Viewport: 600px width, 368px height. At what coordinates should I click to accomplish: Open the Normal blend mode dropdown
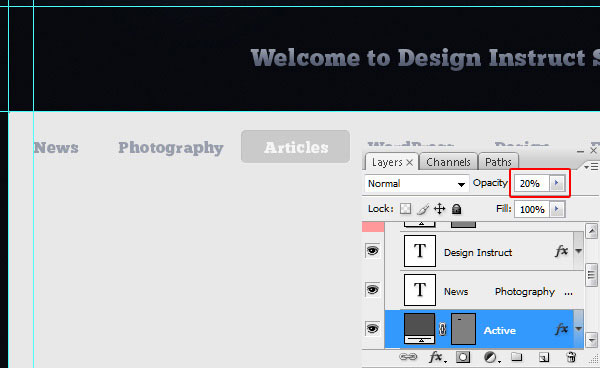pos(416,184)
